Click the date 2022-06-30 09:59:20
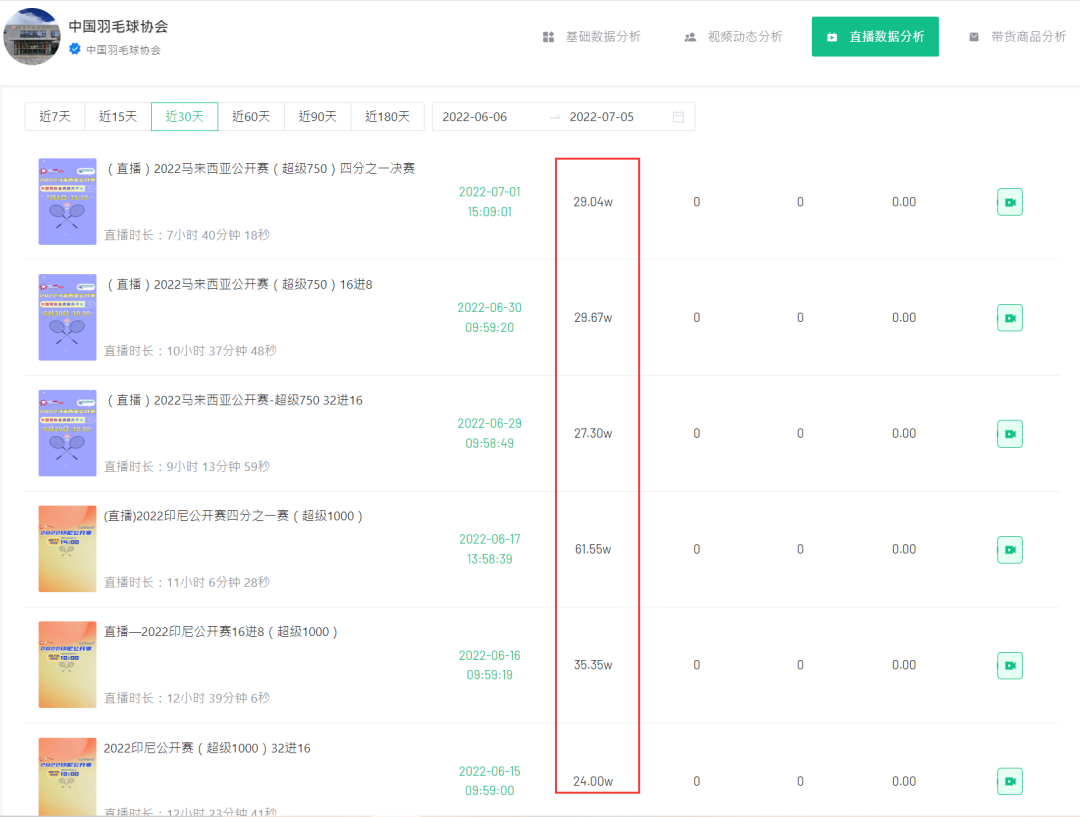 click(x=490, y=318)
